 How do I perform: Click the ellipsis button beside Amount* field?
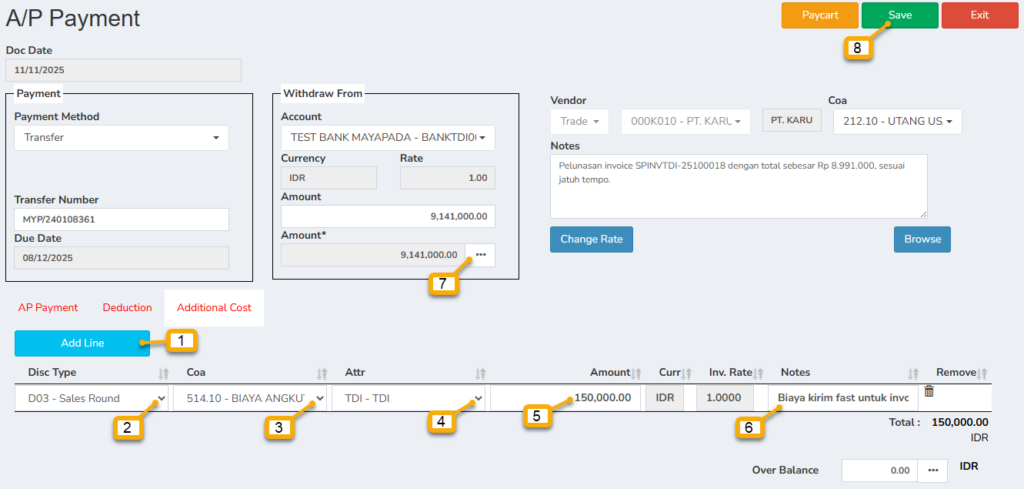[x=480, y=255]
